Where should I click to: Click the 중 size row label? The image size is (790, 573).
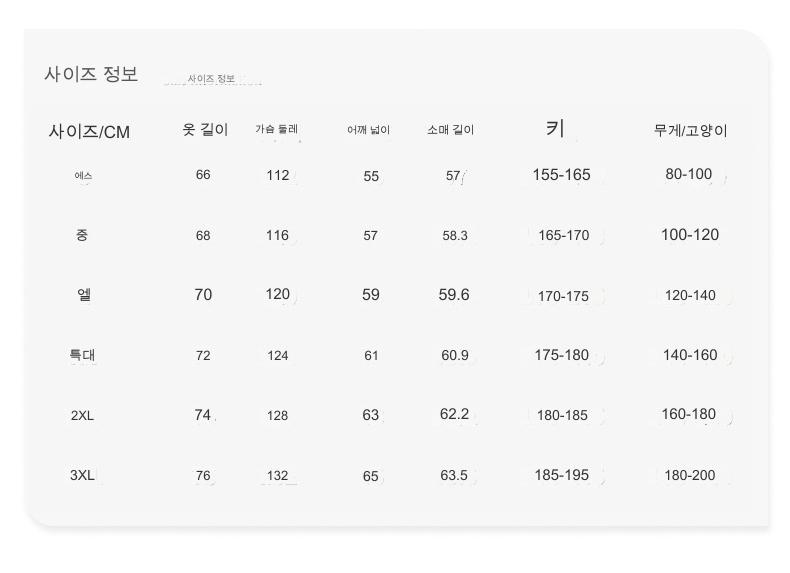coord(82,235)
